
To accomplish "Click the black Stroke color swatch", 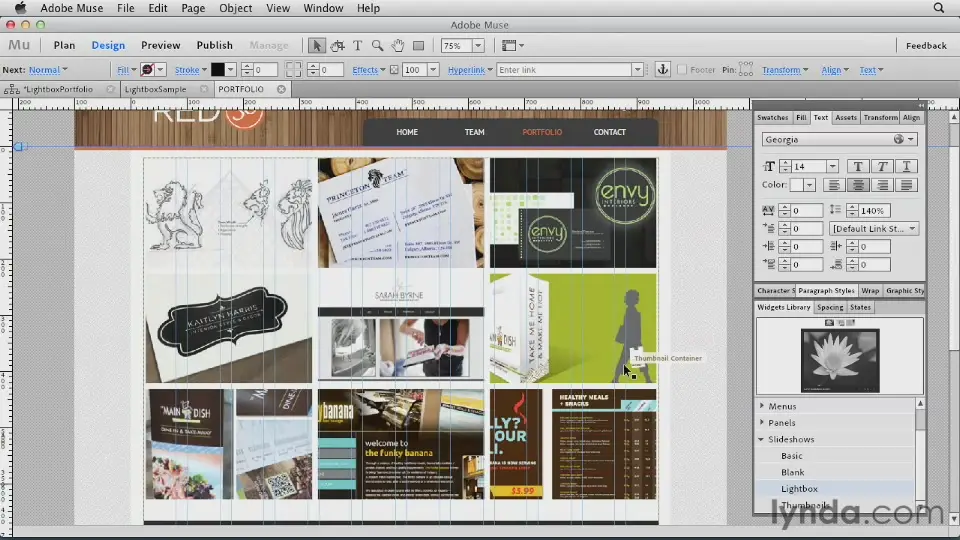I will [217, 70].
